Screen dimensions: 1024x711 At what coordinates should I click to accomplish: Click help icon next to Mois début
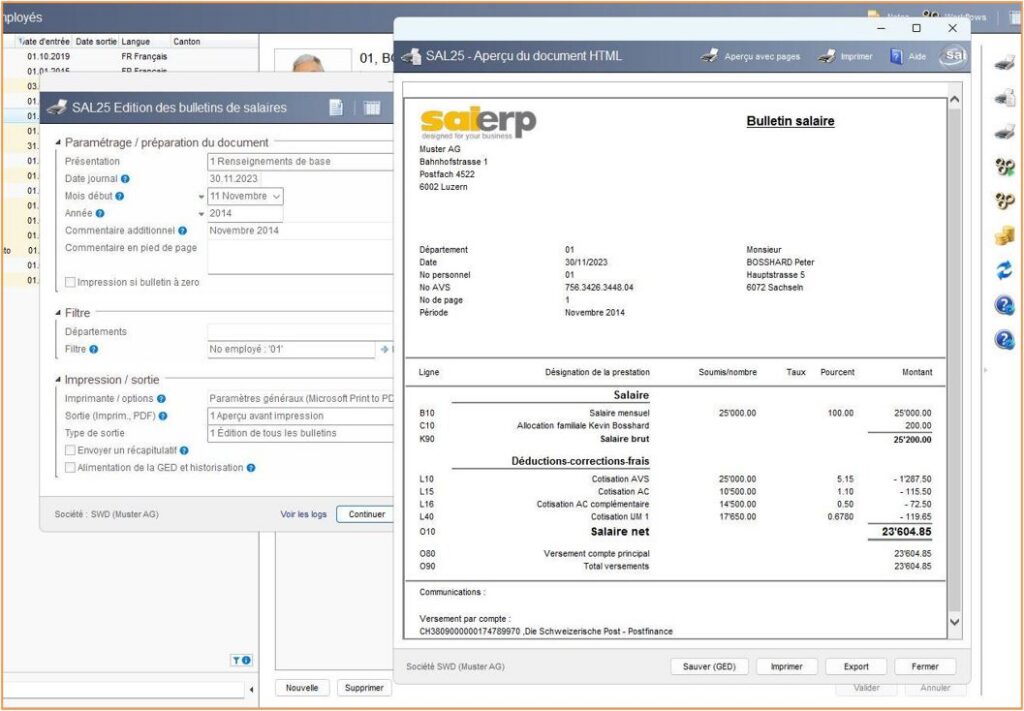point(120,196)
